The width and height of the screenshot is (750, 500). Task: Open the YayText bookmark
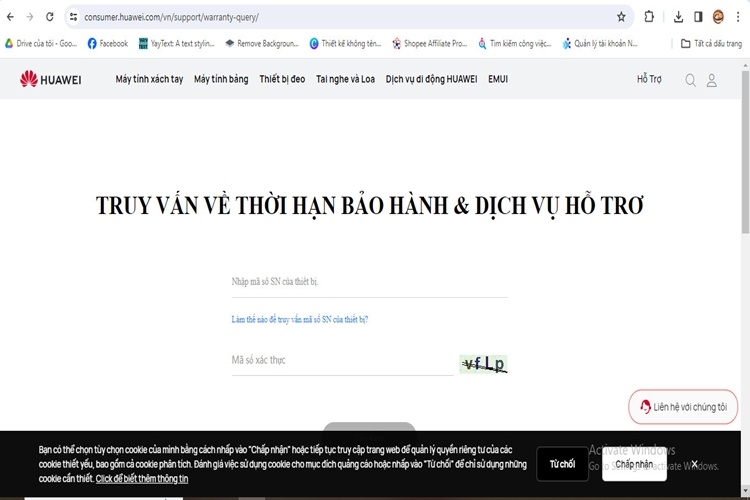pyautogui.click(x=176, y=44)
